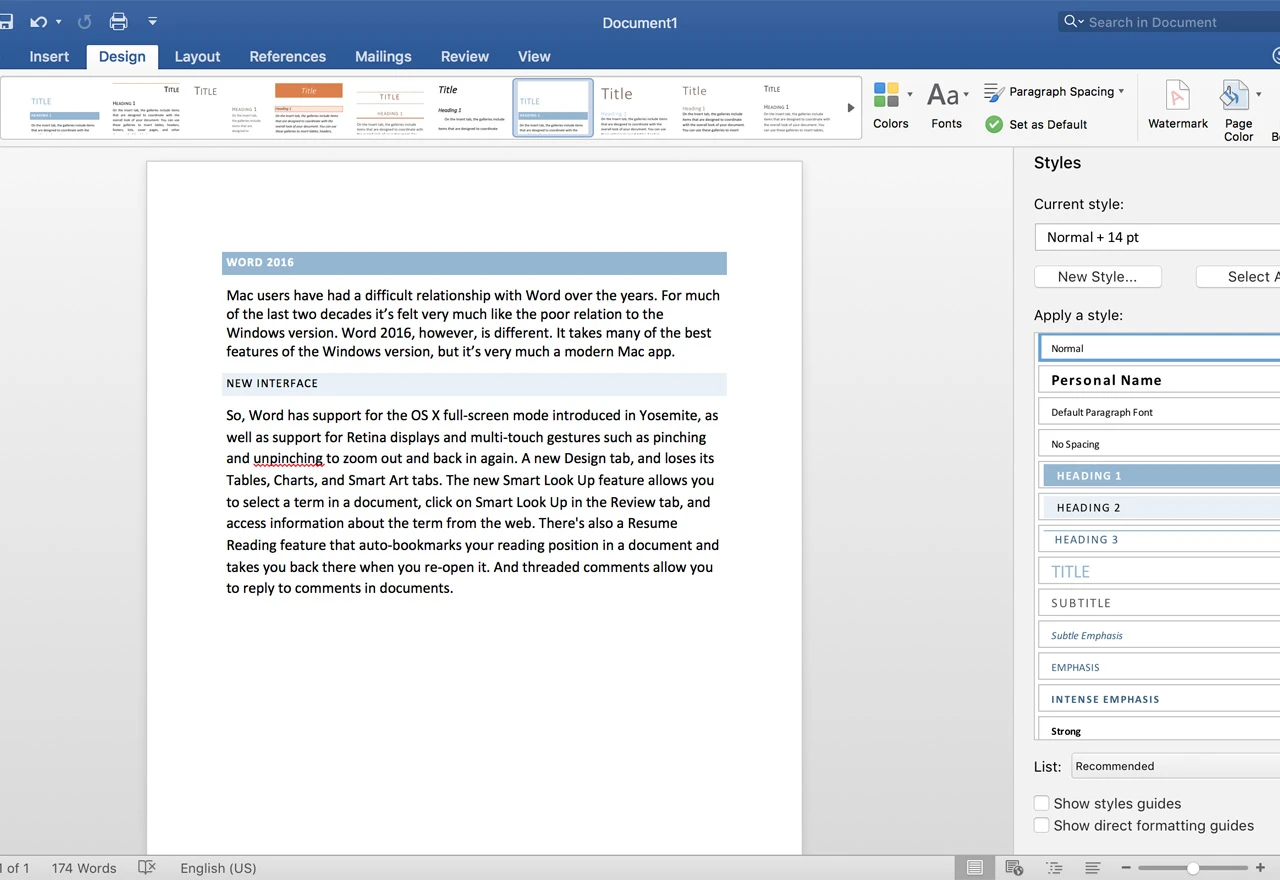Apply the first document style set thumbnail

coord(64,108)
